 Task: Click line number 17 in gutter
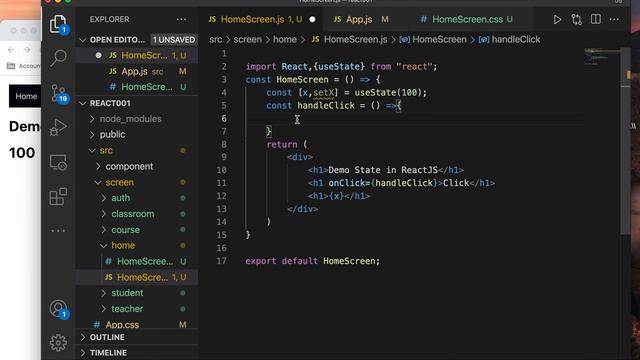[222, 261]
